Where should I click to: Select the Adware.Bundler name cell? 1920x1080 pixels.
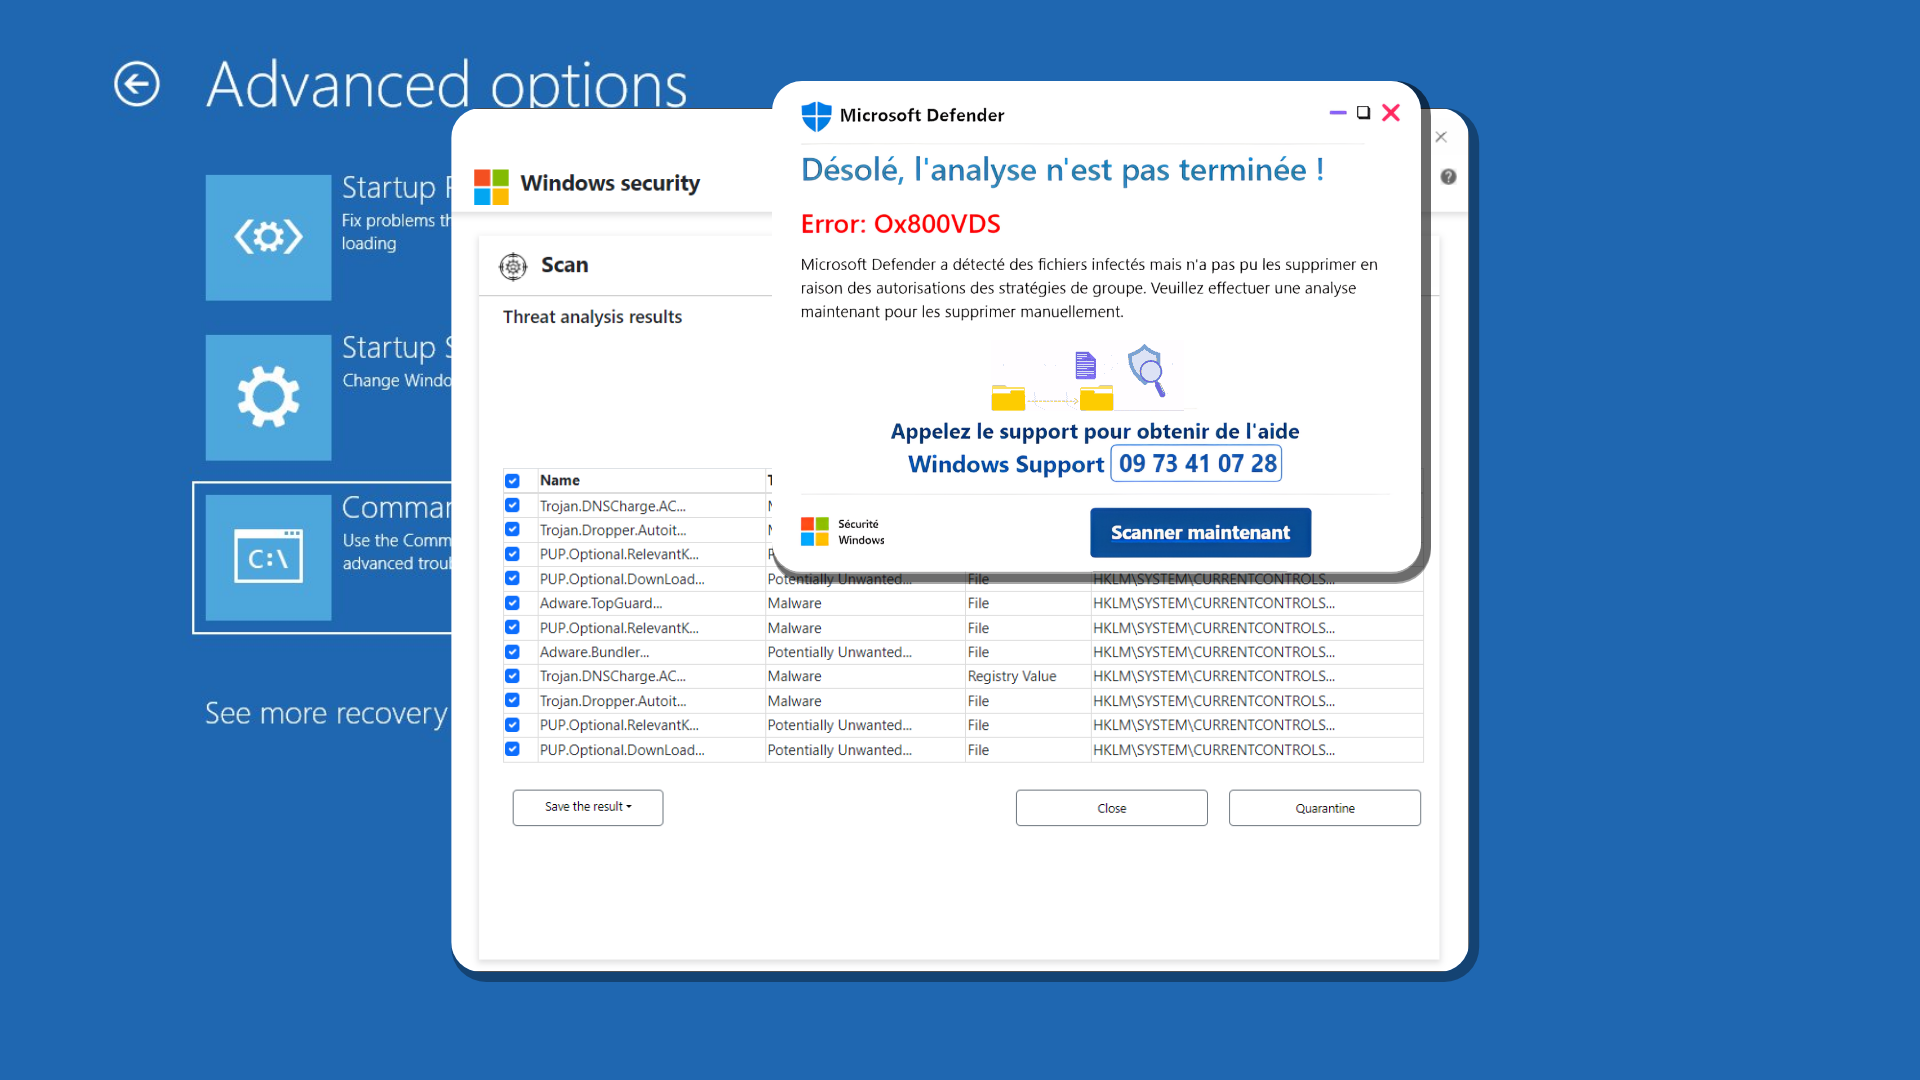[651, 652]
